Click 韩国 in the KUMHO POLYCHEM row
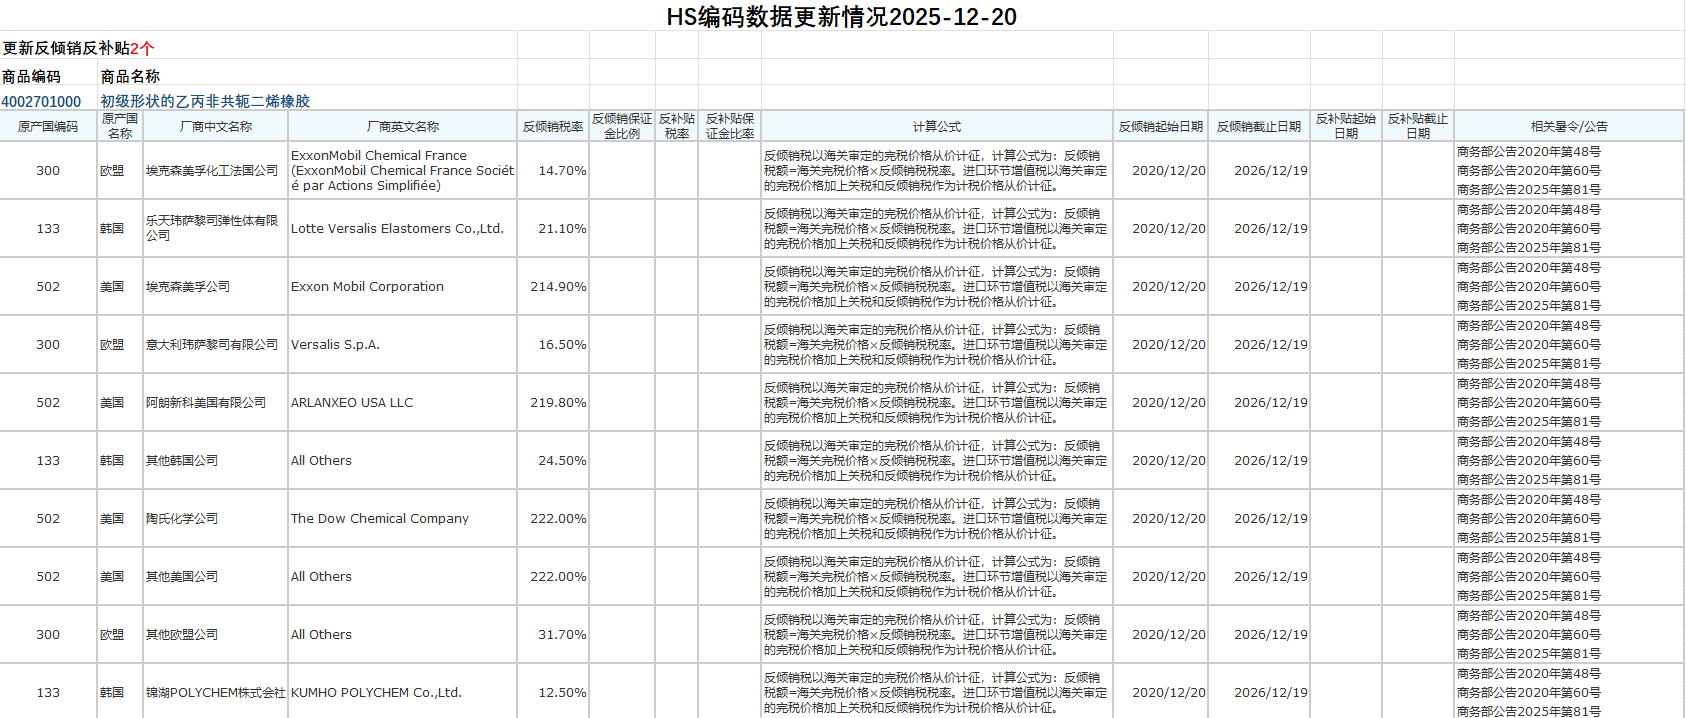 [120, 692]
